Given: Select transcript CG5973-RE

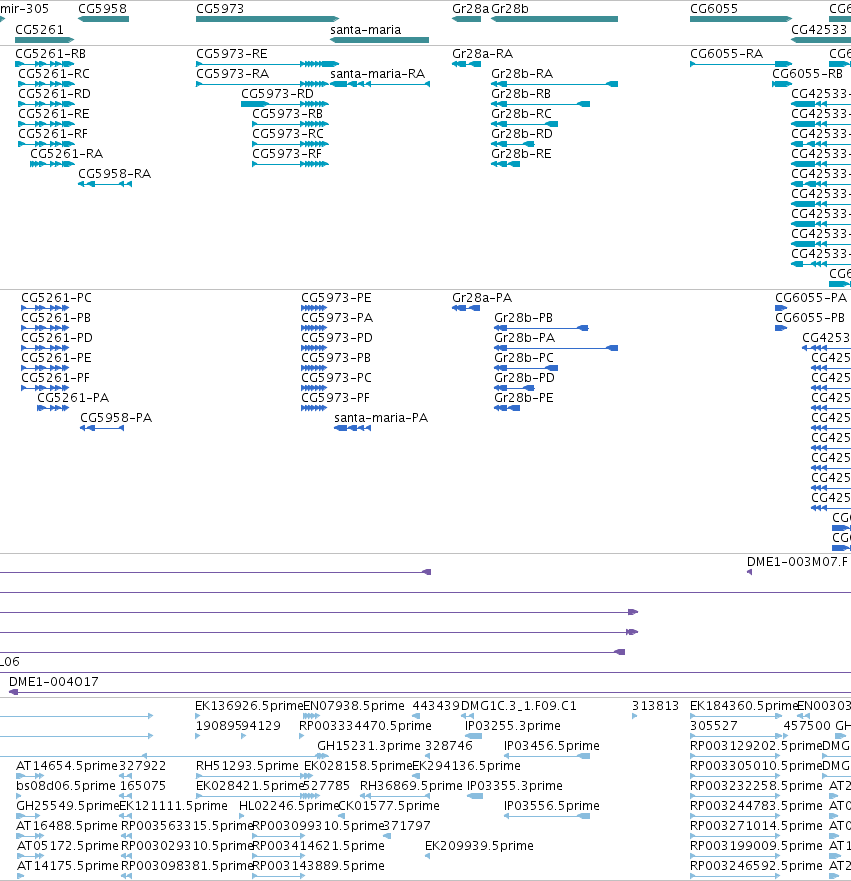Looking at the screenshot, I should pos(267,64).
